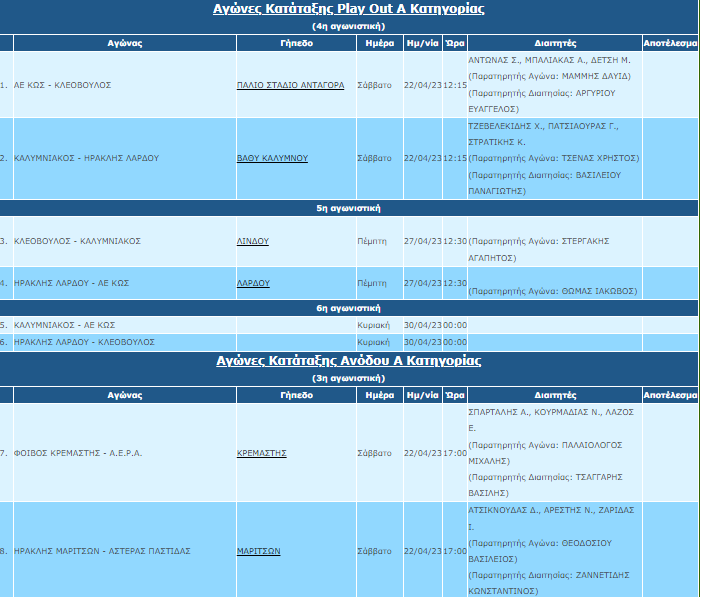Click the ΚΑΛΥΜΝΙΑΚΟΣ - ΑΕ ΚΩΣ match entry
Image resolution: width=702 pixels, height=597 pixels.
(x=65, y=325)
